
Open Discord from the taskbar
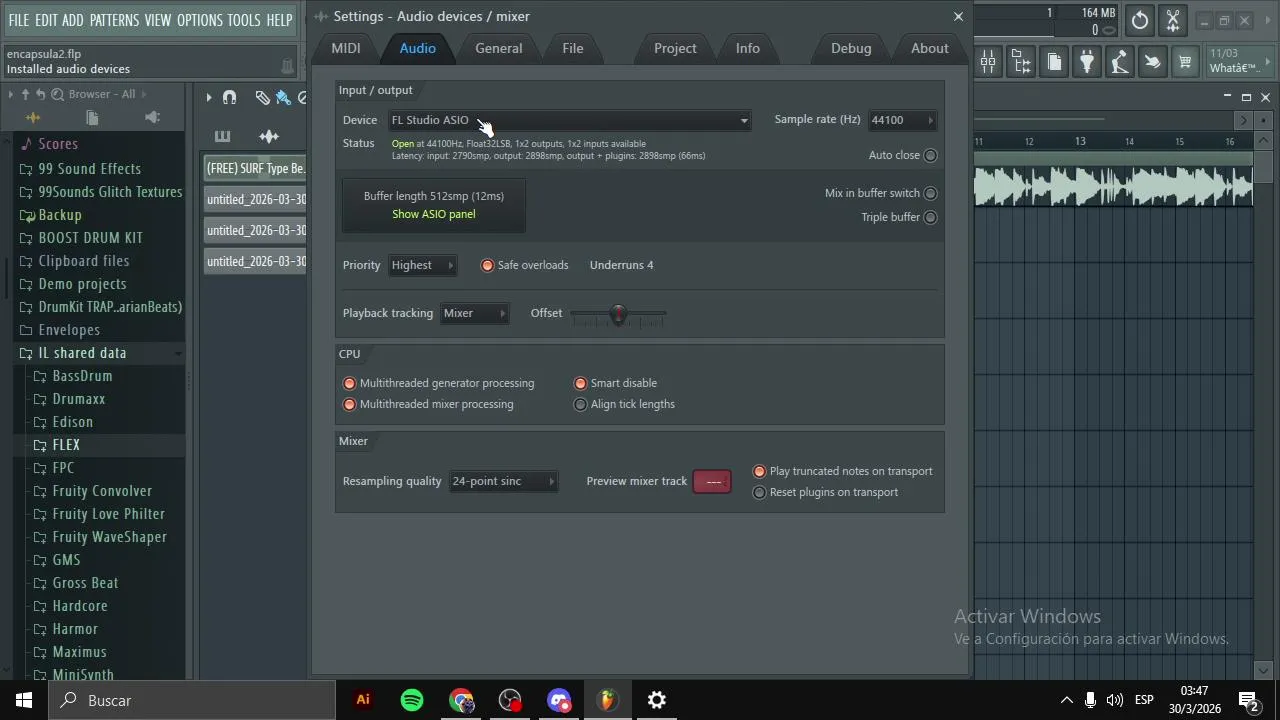click(559, 700)
